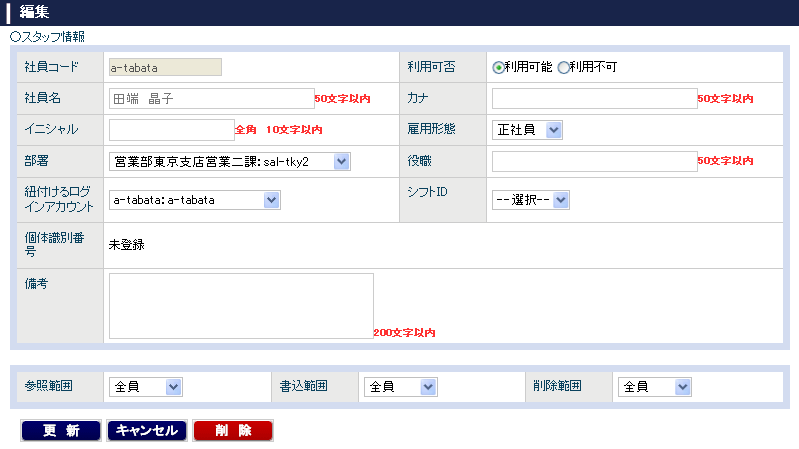Click the 未登録 text for 個体識別番号
The image size is (799, 449).
click(126, 245)
